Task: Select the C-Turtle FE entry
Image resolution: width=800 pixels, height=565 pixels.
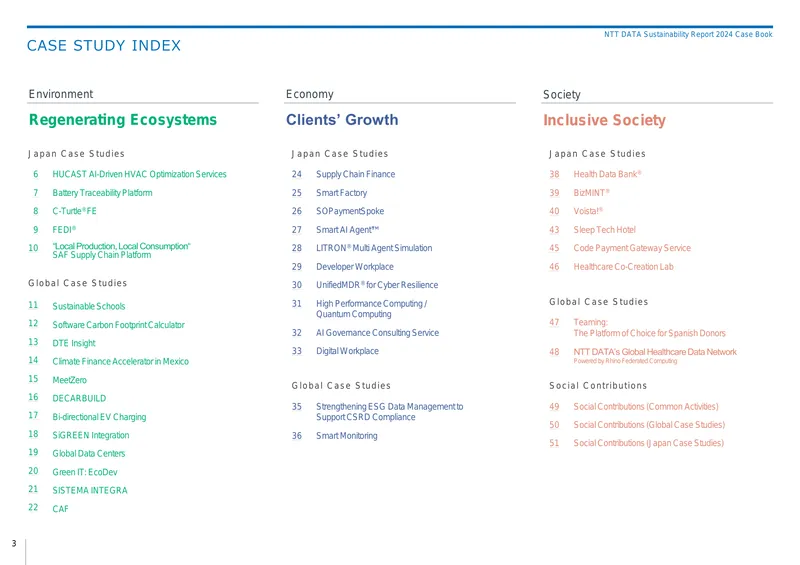Action: (74, 211)
